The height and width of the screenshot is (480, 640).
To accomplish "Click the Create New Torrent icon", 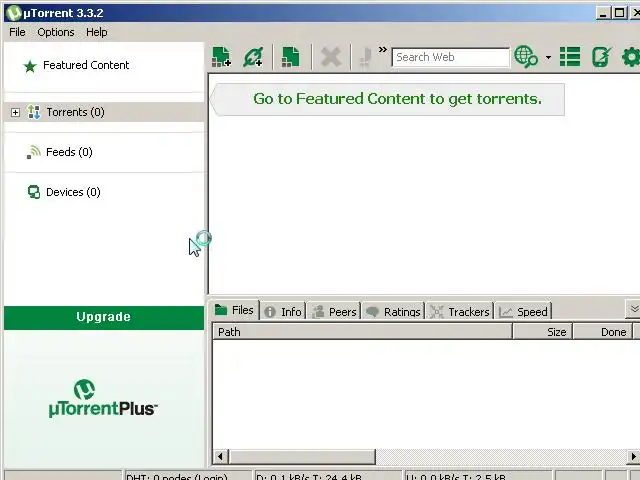I will (x=291, y=57).
